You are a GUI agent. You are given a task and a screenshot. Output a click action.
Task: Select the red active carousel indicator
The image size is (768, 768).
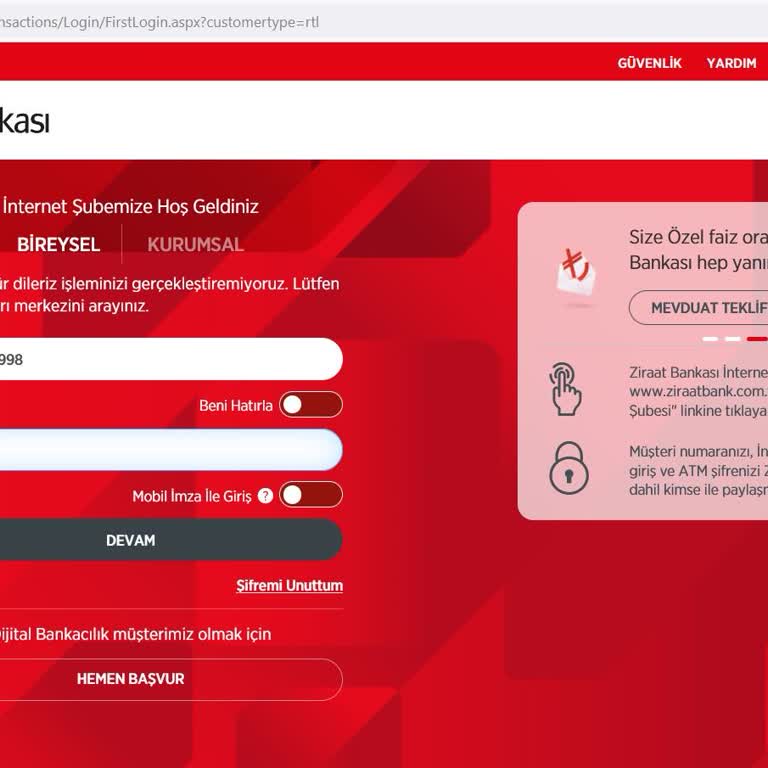[x=757, y=339]
